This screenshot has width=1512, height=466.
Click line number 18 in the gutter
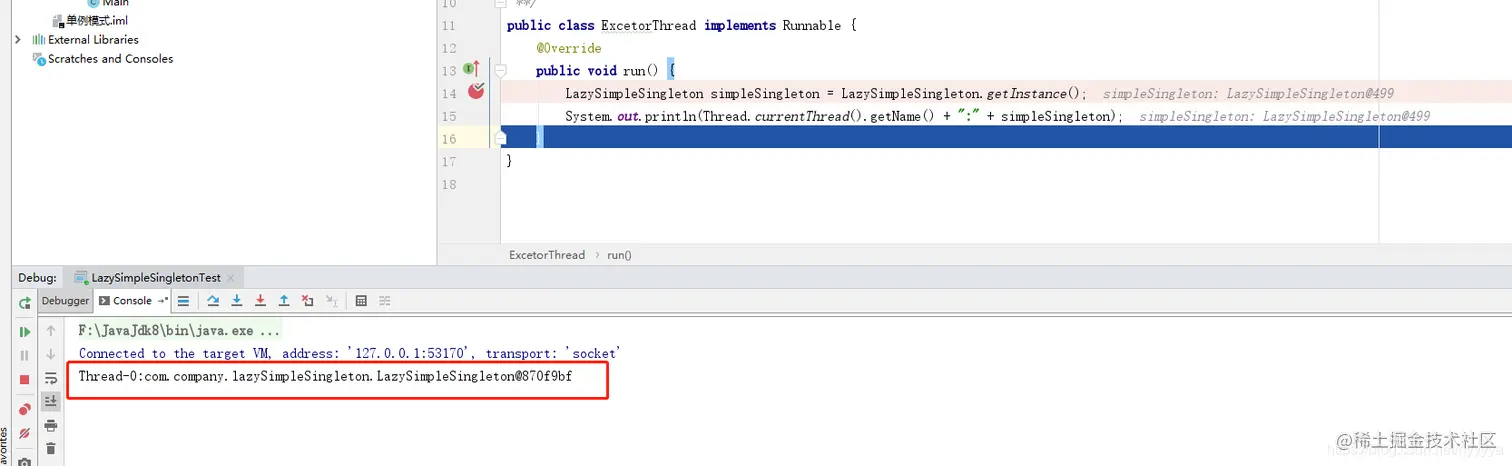pos(448,184)
